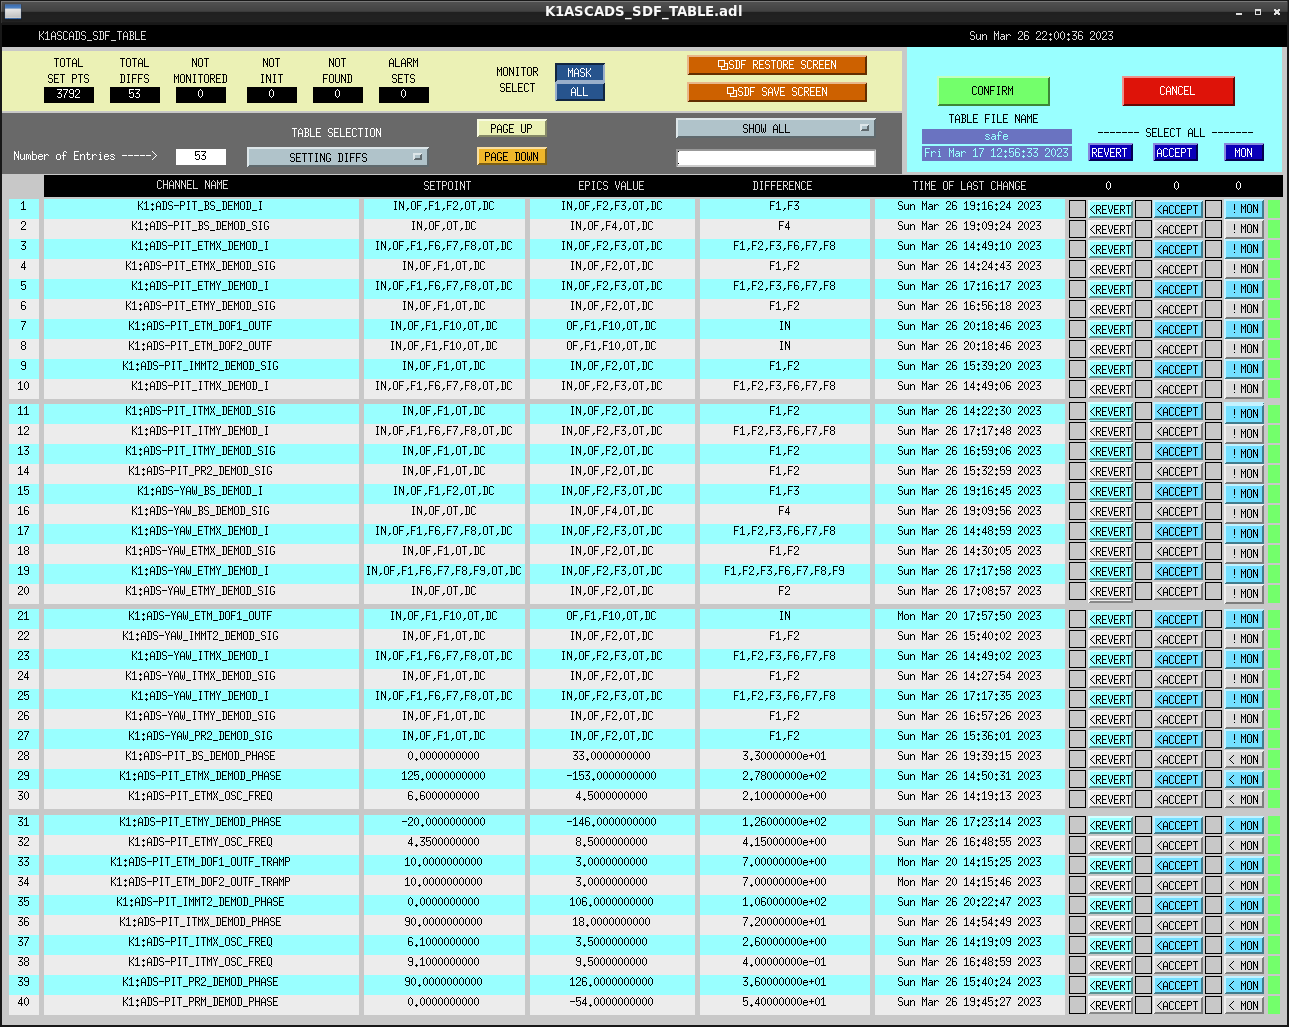Tick monitor checkbox for row 5 K1:ADS-PIT_ETMY_DEMOD_I

coord(1213,289)
